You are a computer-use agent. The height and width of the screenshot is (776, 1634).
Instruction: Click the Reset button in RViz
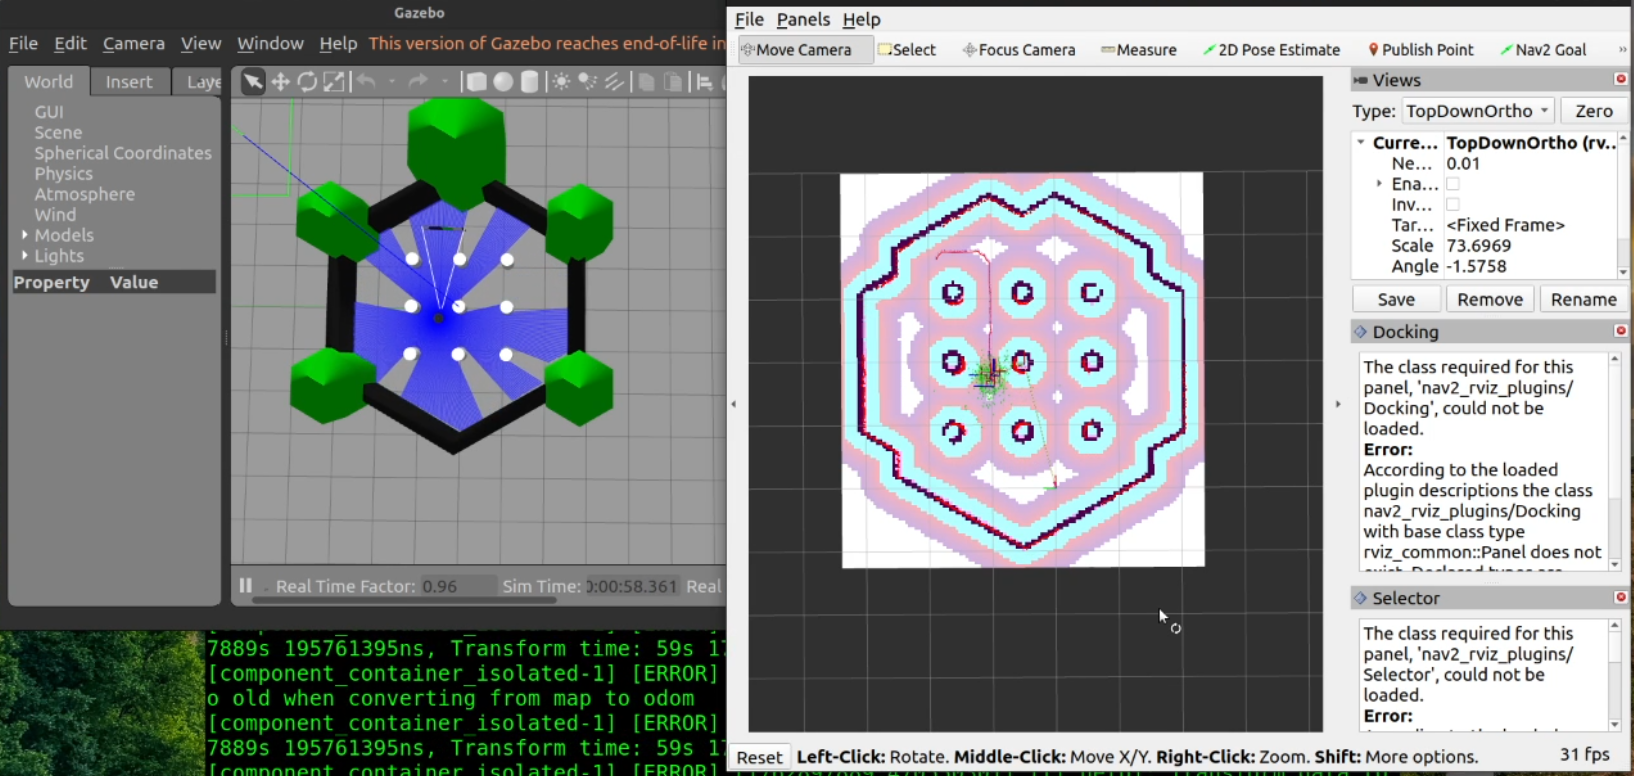point(759,757)
